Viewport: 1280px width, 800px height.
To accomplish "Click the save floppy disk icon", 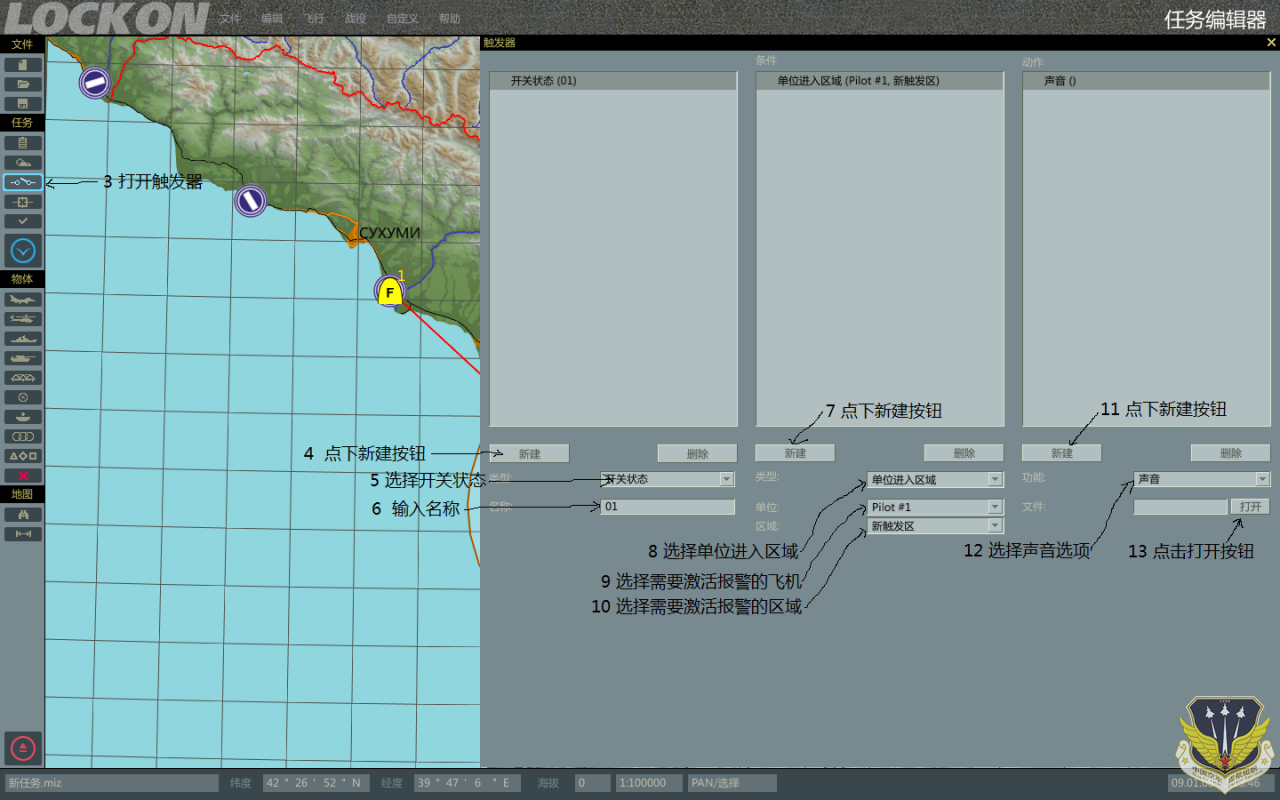I will 22,103.
